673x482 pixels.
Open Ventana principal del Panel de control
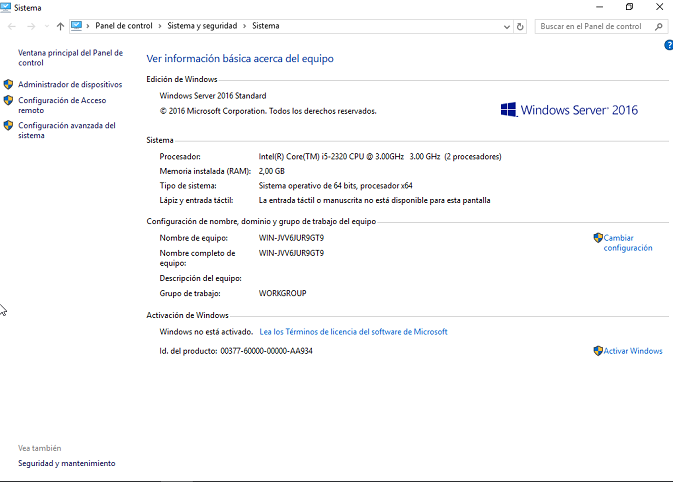[70, 58]
